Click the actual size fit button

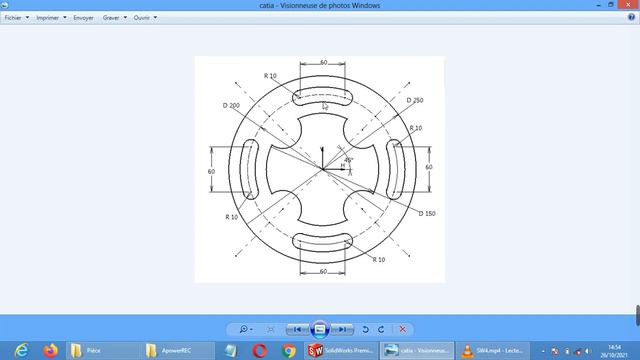pyautogui.click(x=271, y=329)
